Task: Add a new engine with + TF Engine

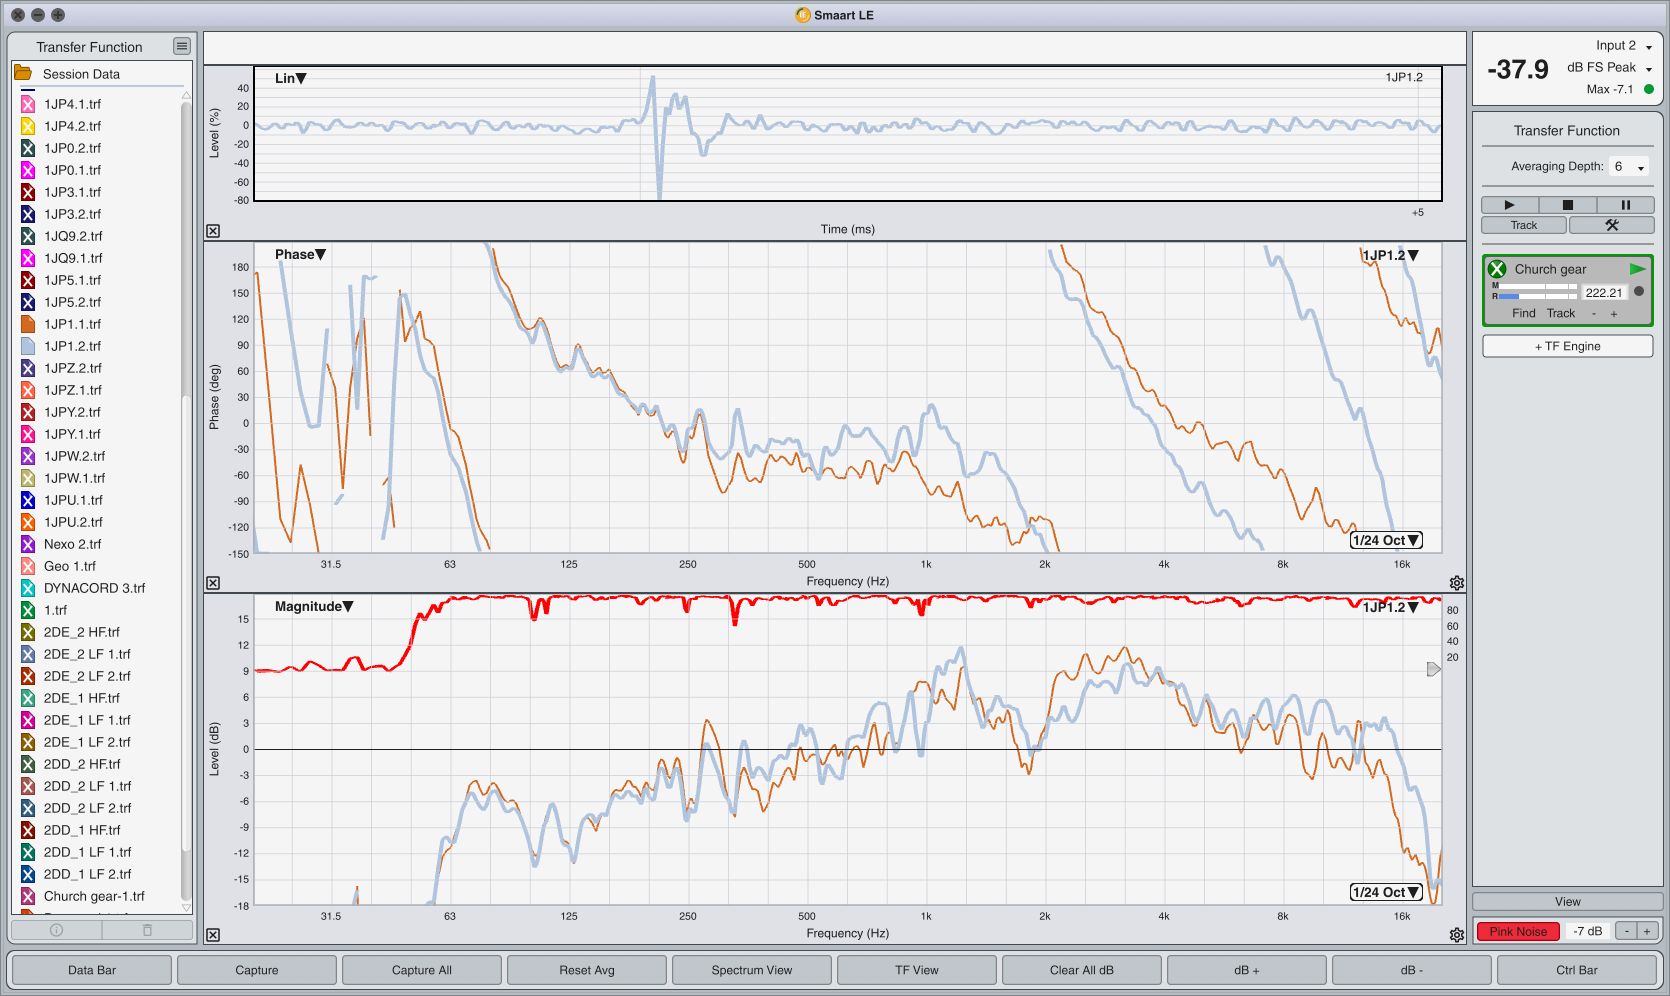Action: pyautogui.click(x=1568, y=346)
